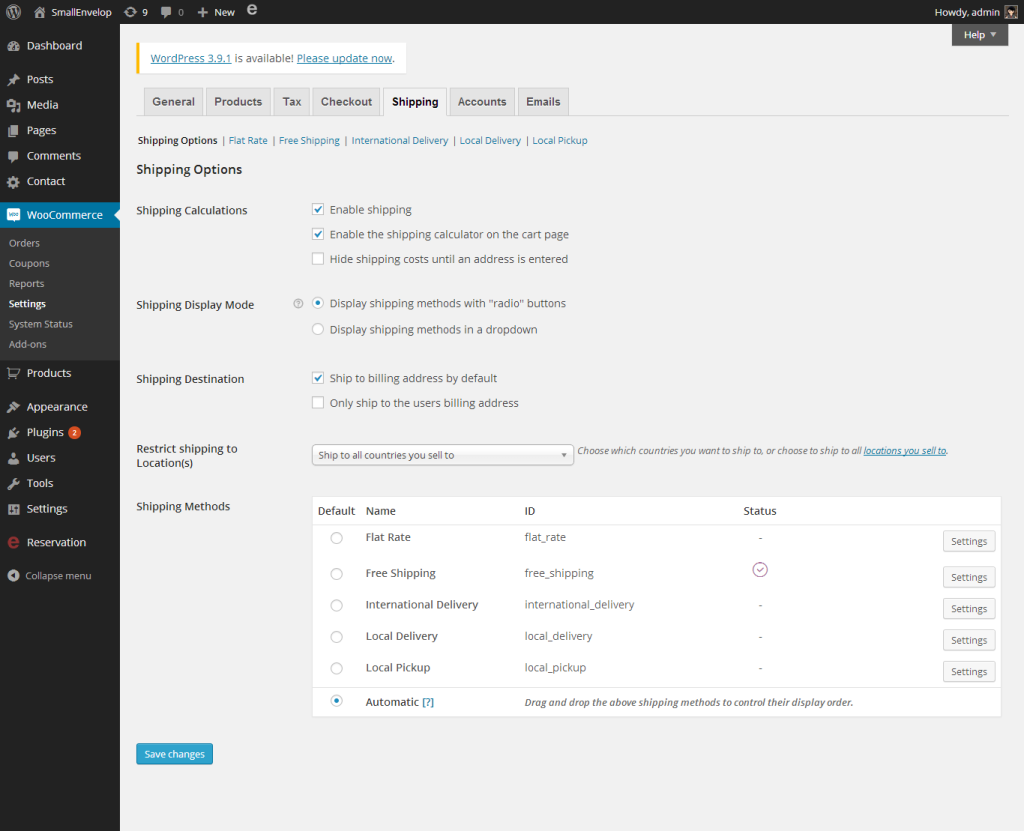Switch to the Emails tab
The width and height of the screenshot is (1024, 831).
pos(543,102)
